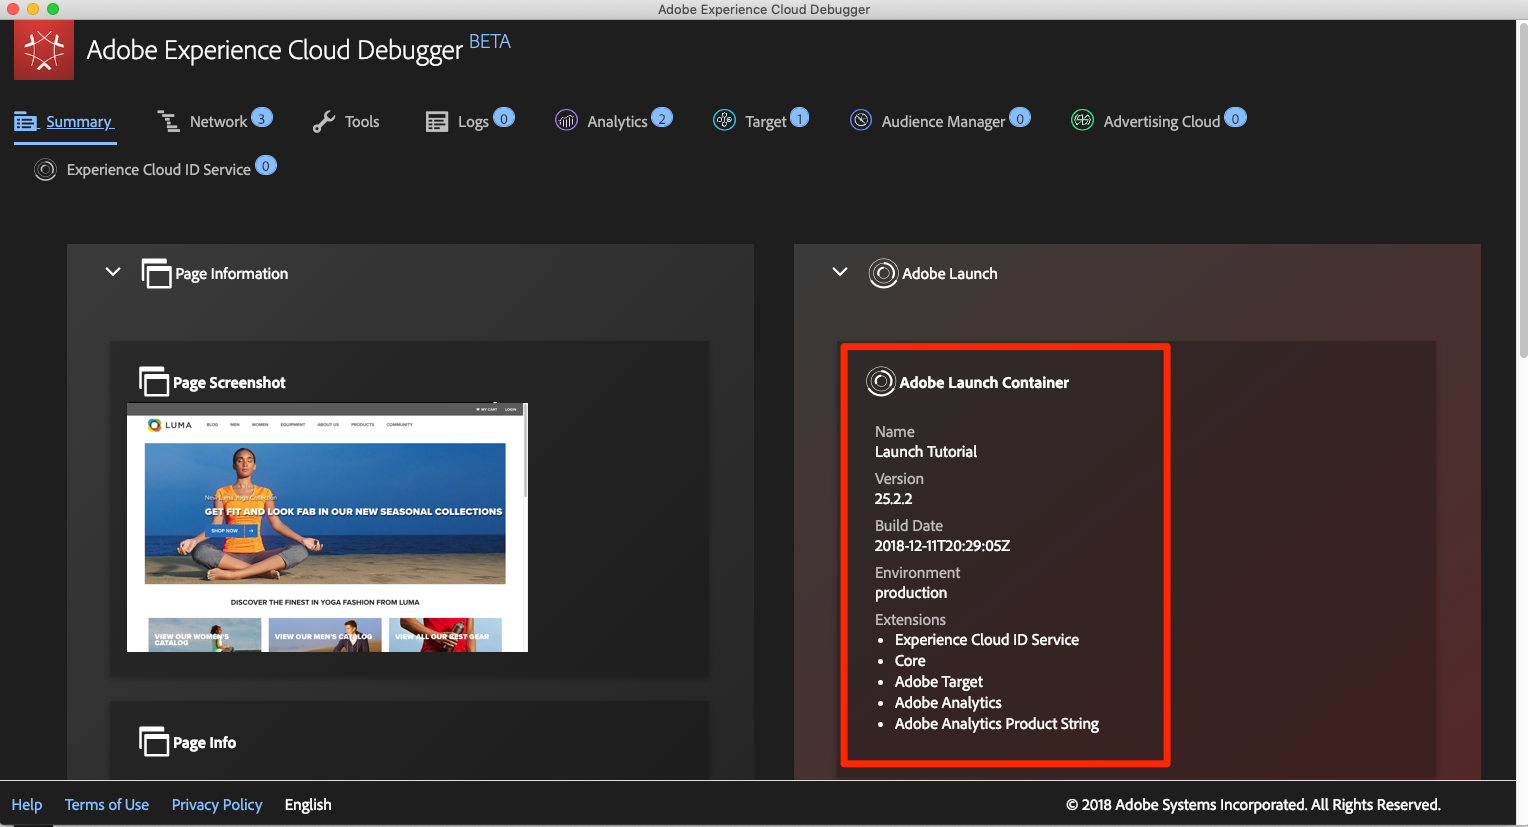Click the Target count badge showing 1

tap(800, 118)
